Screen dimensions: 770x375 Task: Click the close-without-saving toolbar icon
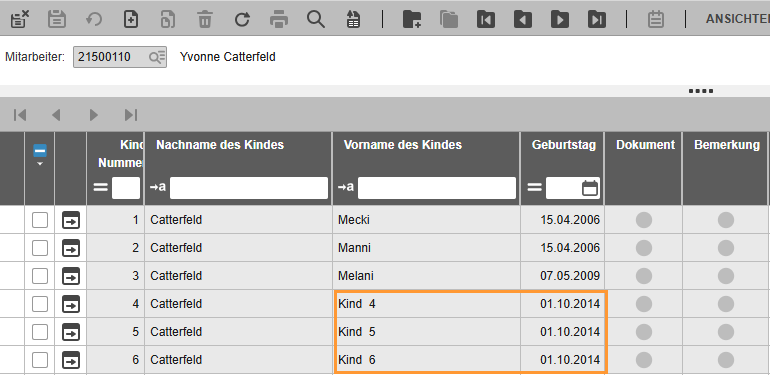coord(20,19)
